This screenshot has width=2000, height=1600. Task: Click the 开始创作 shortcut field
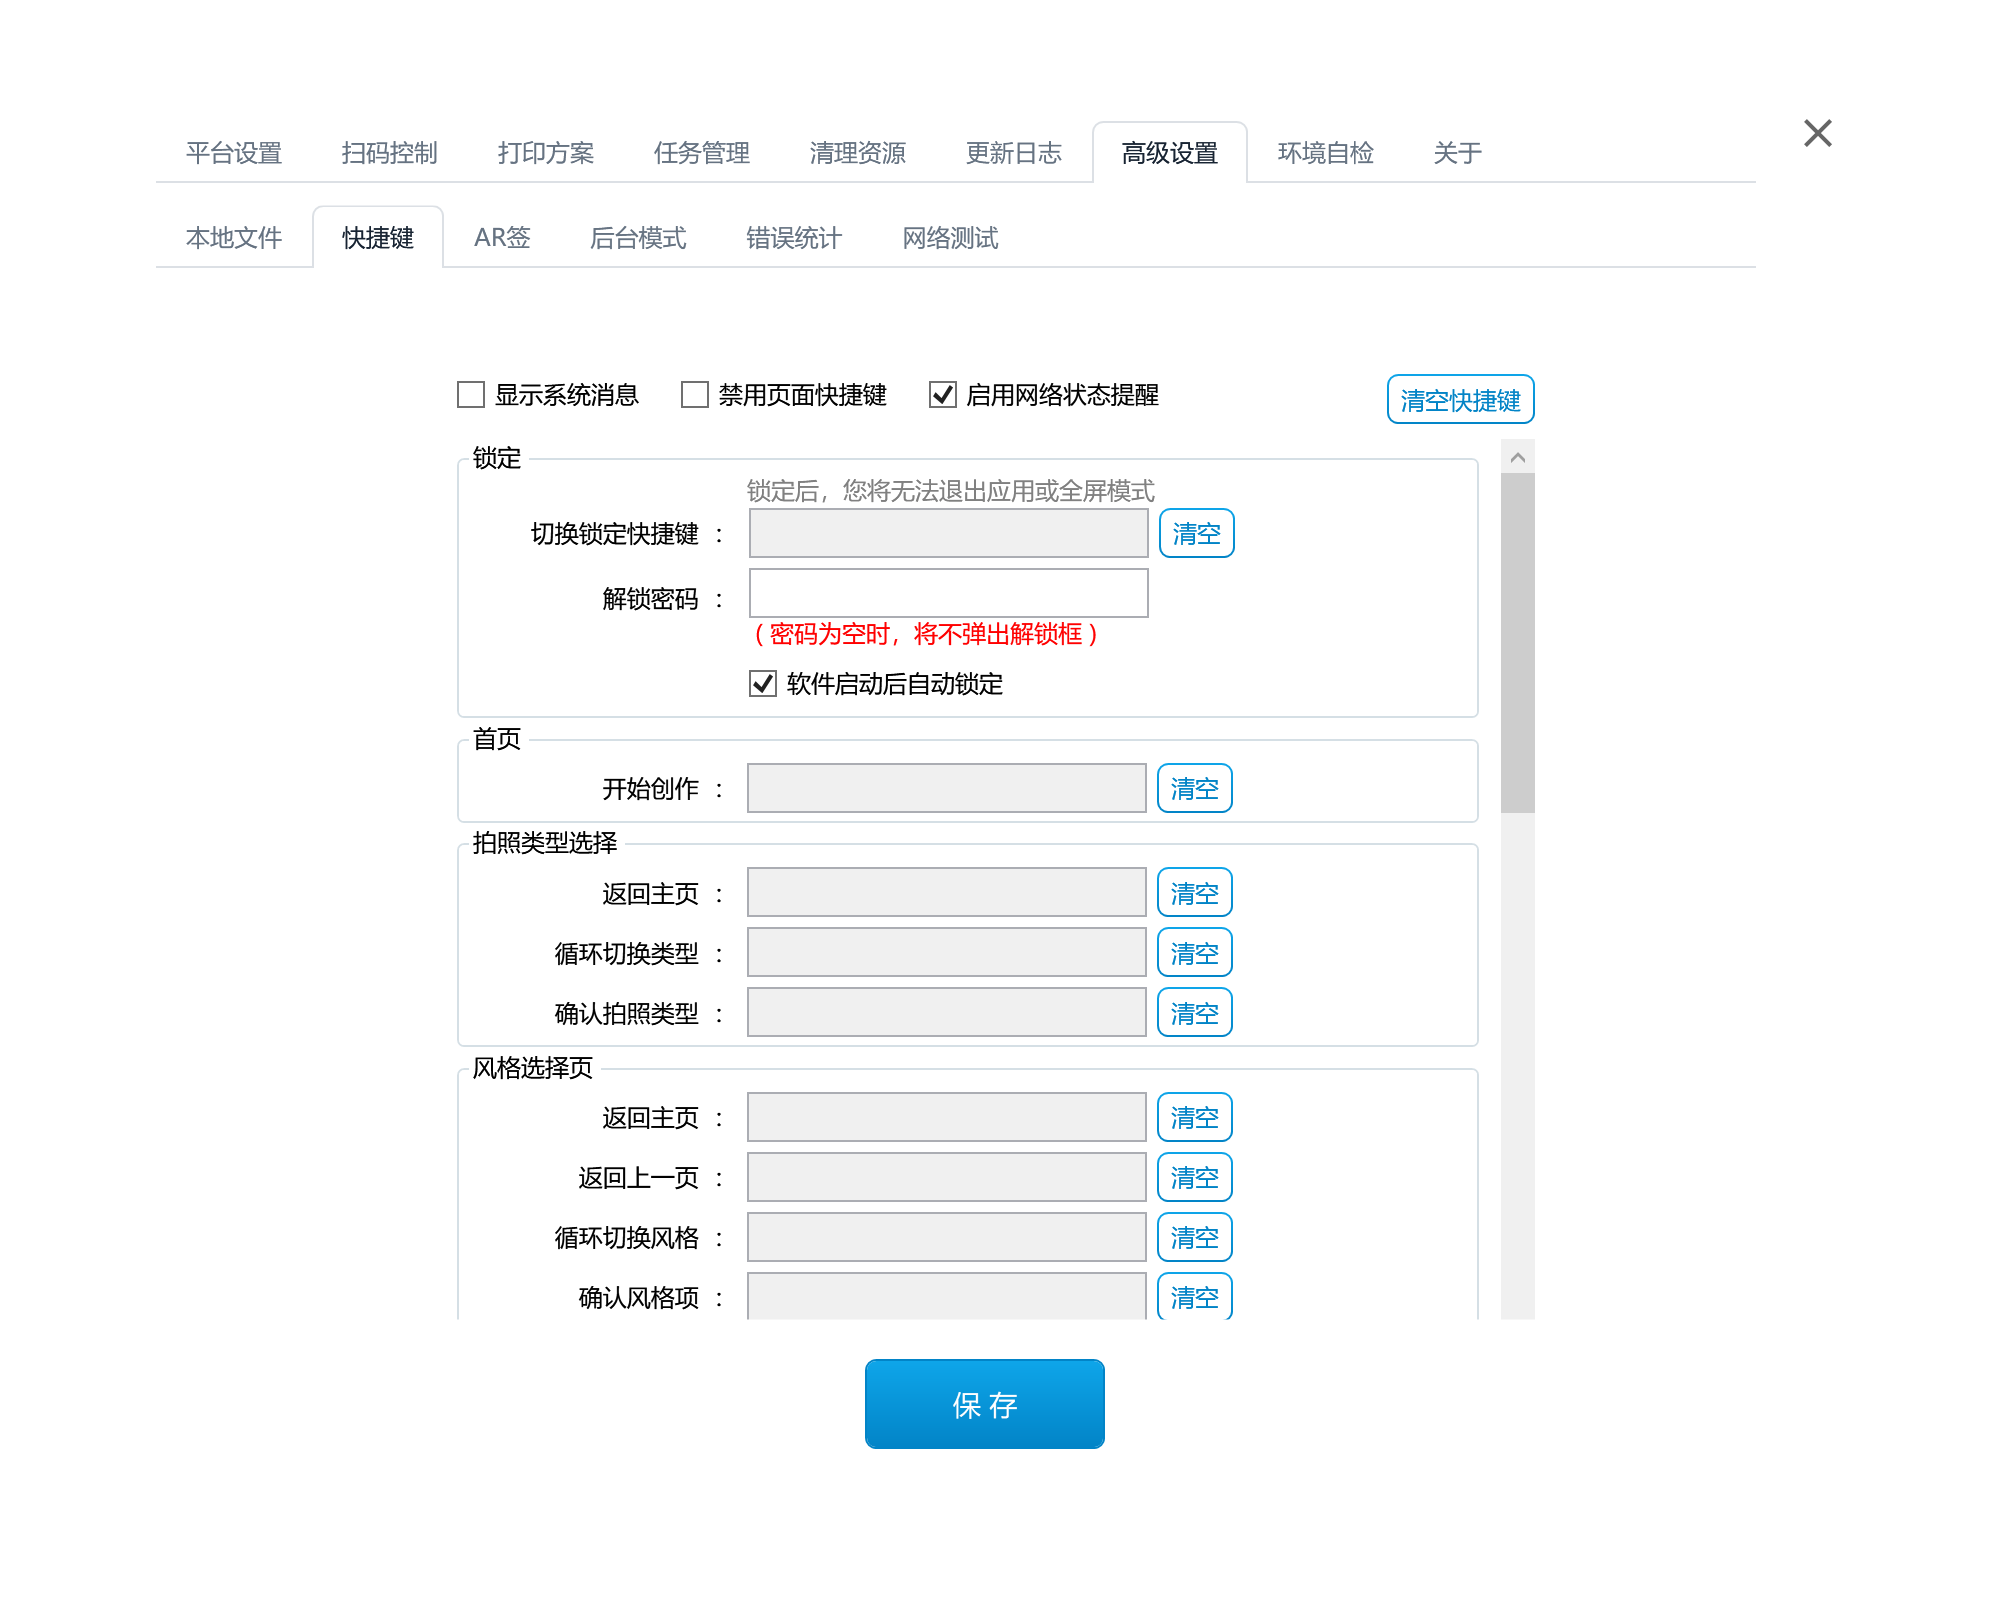click(x=947, y=788)
